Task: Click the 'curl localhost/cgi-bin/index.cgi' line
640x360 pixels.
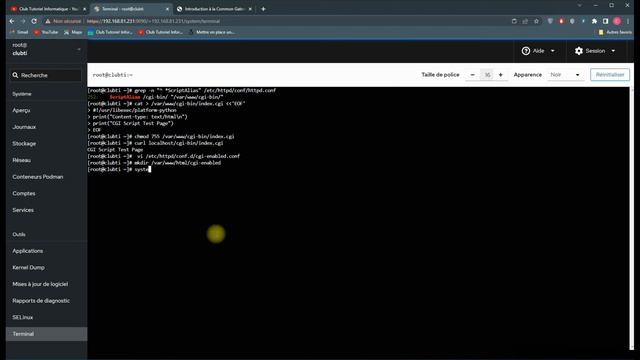Action: [156, 143]
